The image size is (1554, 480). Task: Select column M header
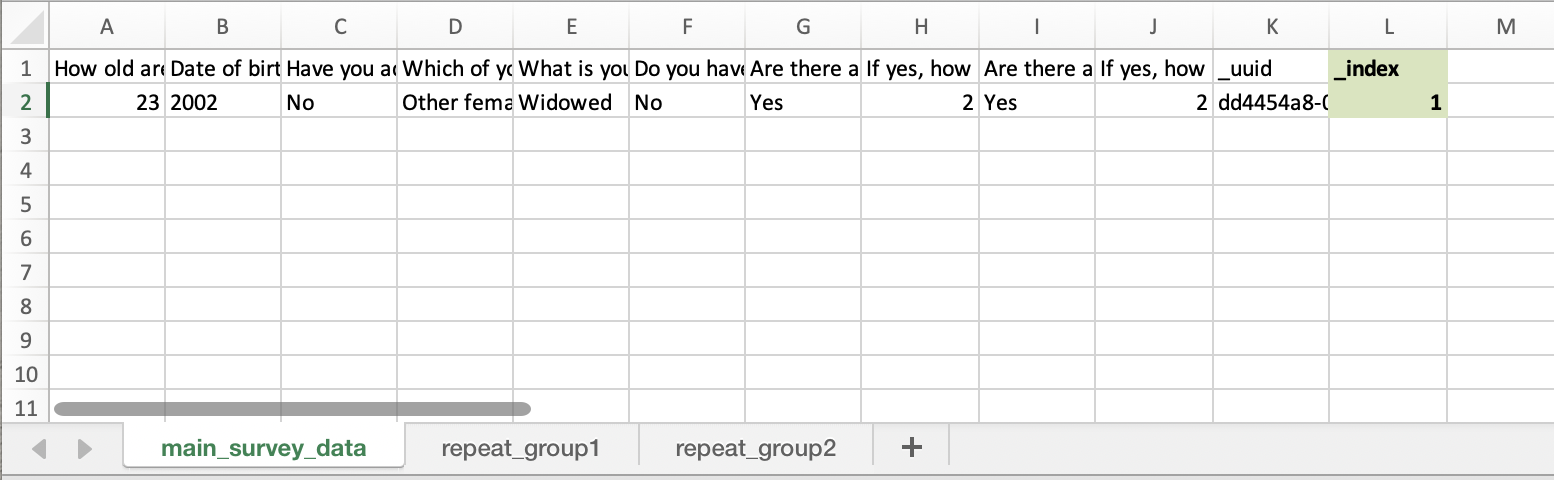[1505, 27]
